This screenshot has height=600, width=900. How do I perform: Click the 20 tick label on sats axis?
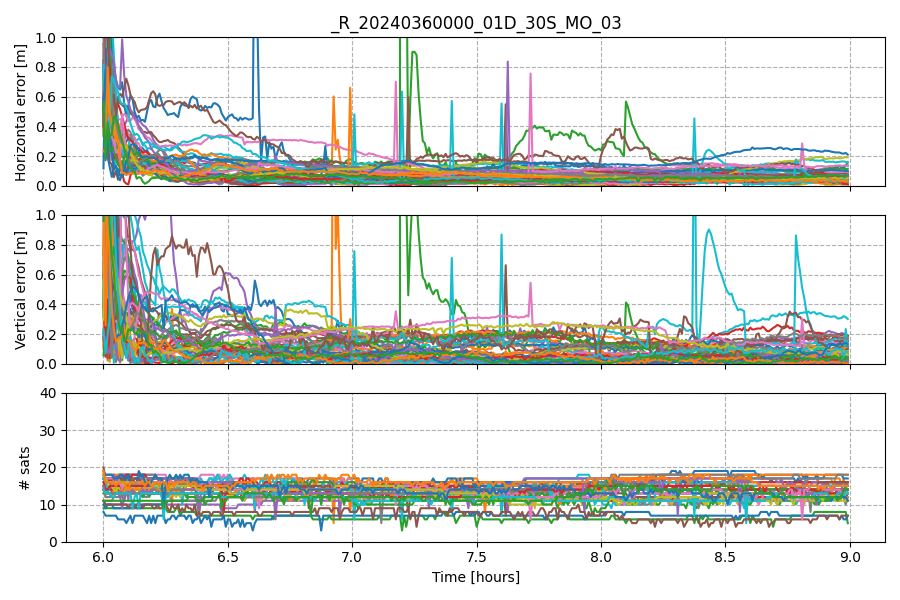[49, 468]
